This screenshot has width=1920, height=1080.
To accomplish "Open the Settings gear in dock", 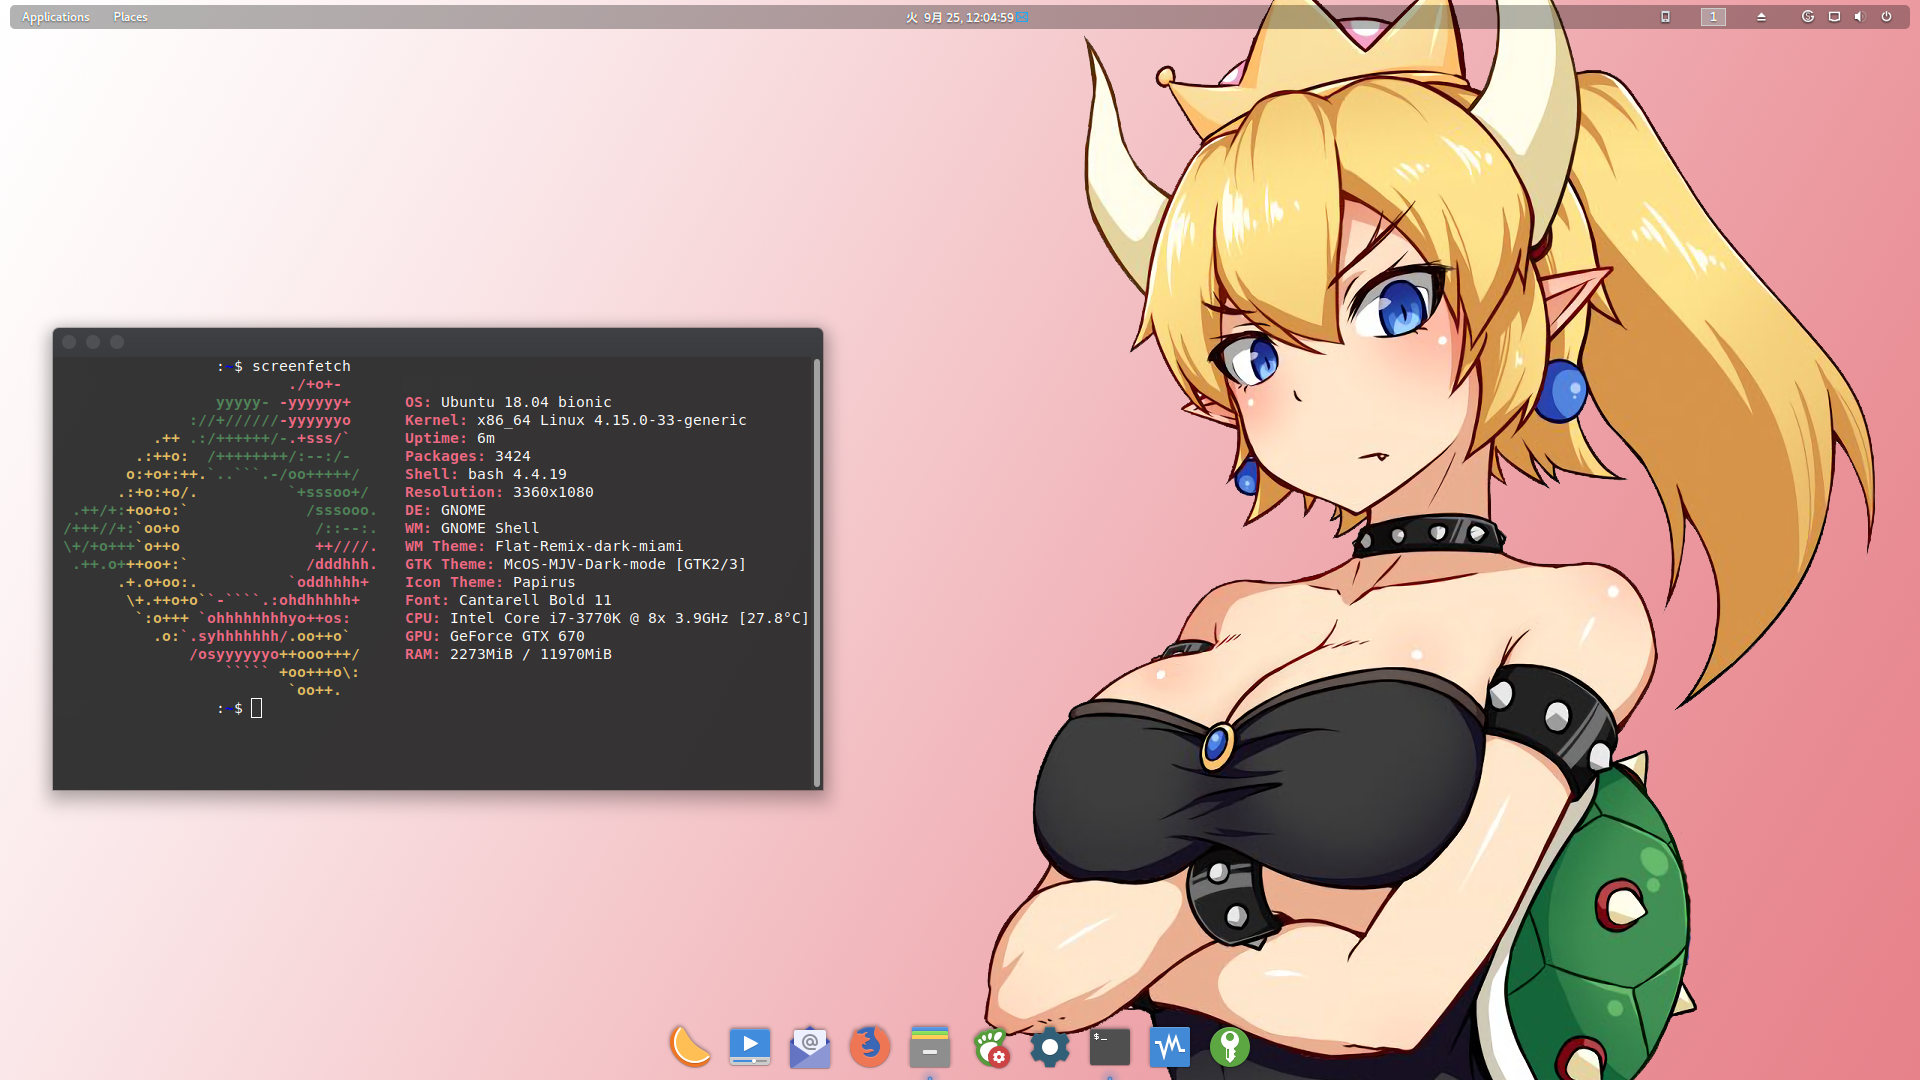I will coord(1050,1047).
